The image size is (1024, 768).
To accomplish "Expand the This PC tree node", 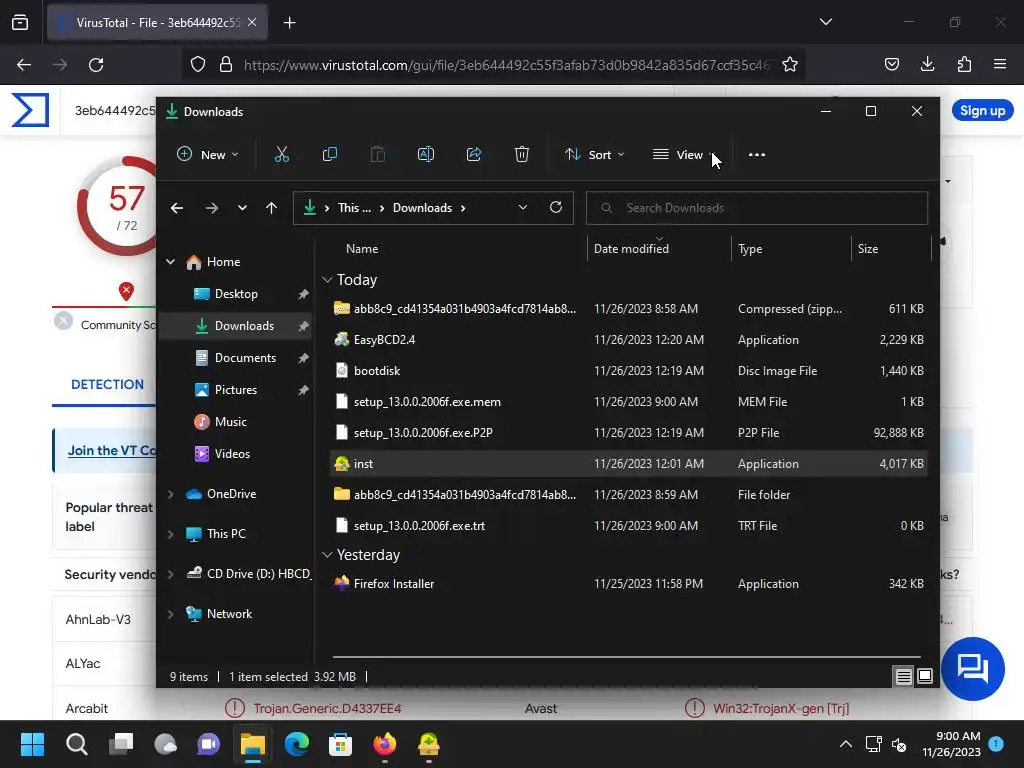I will point(170,534).
